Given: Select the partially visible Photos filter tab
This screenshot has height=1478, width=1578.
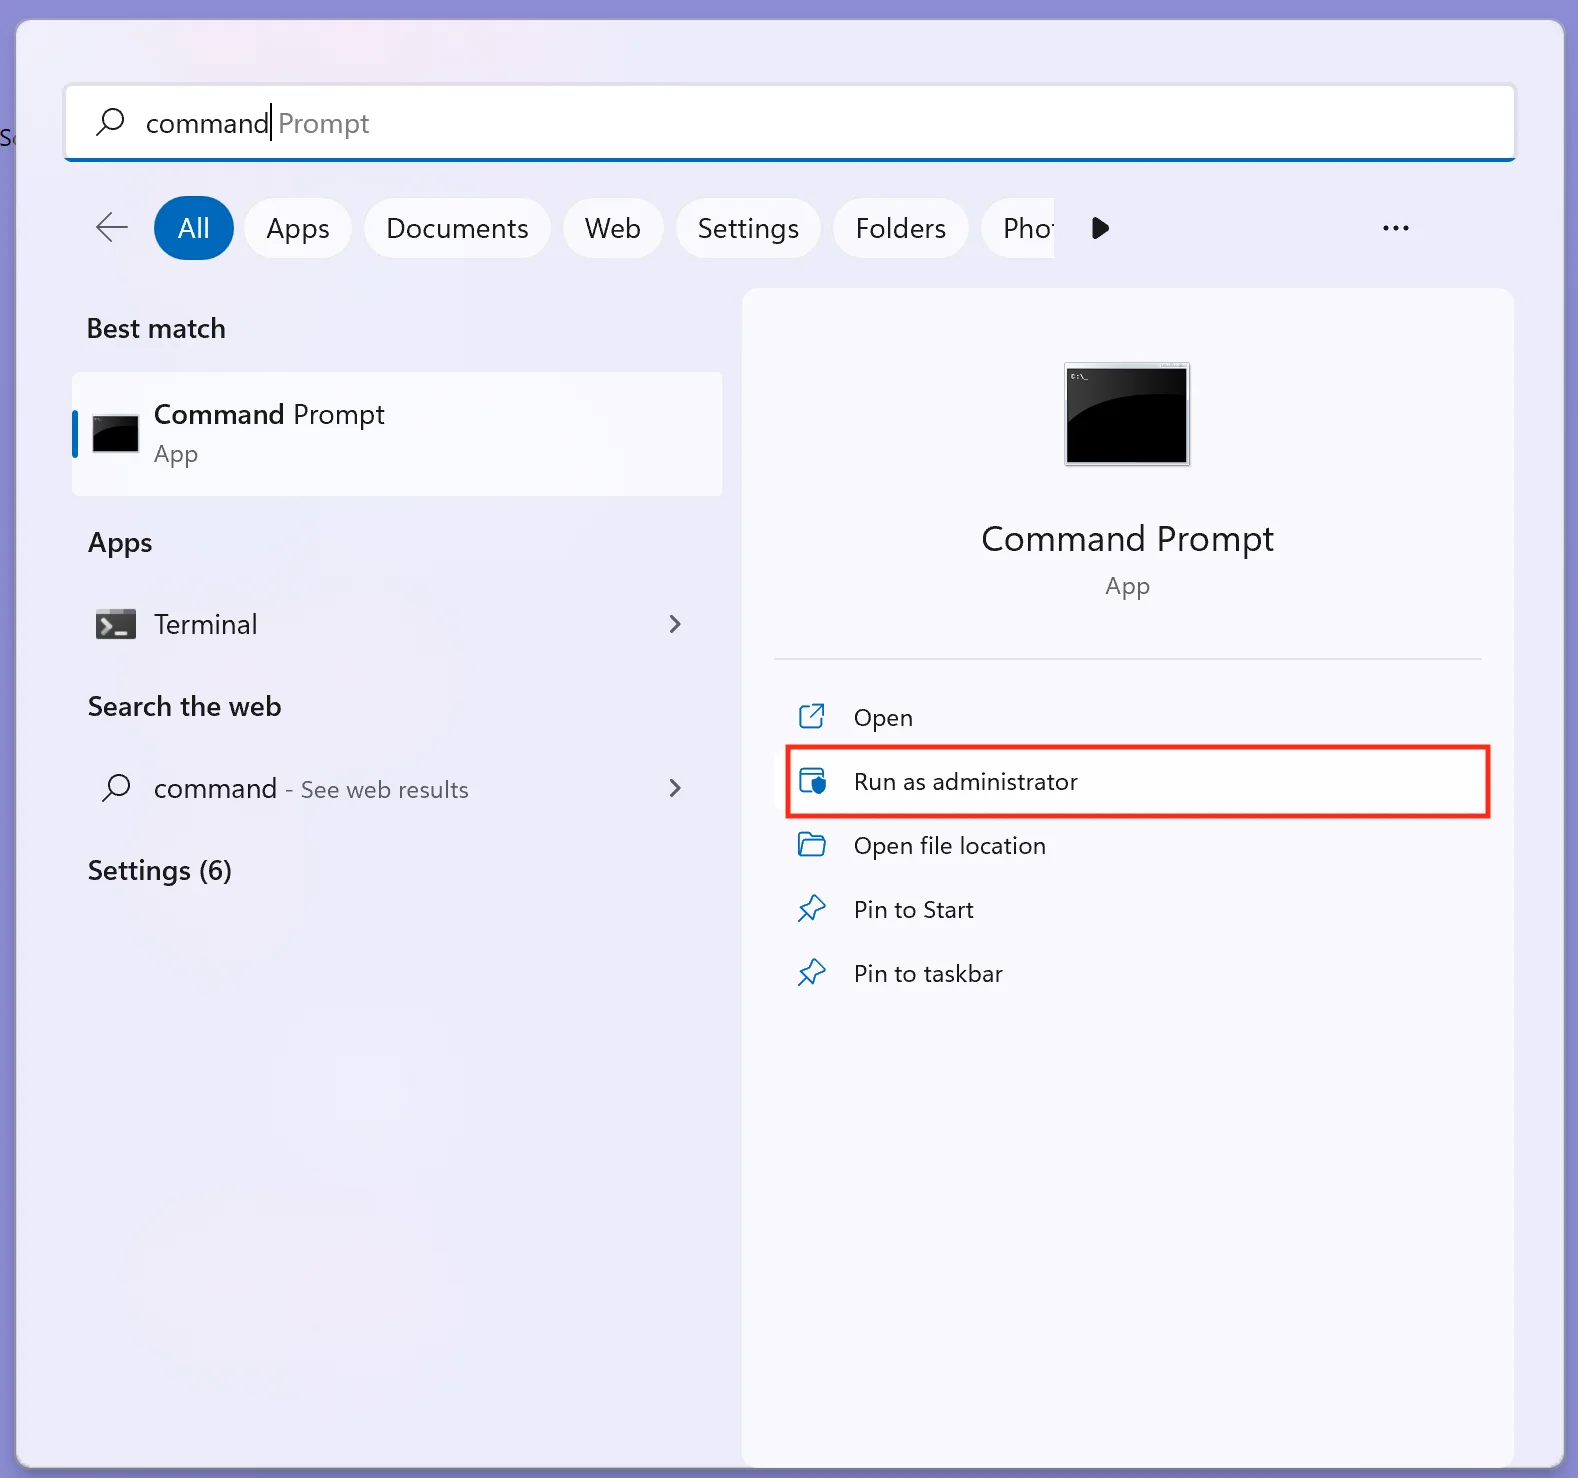Looking at the screenshot, I should [x=1019, y=228].
